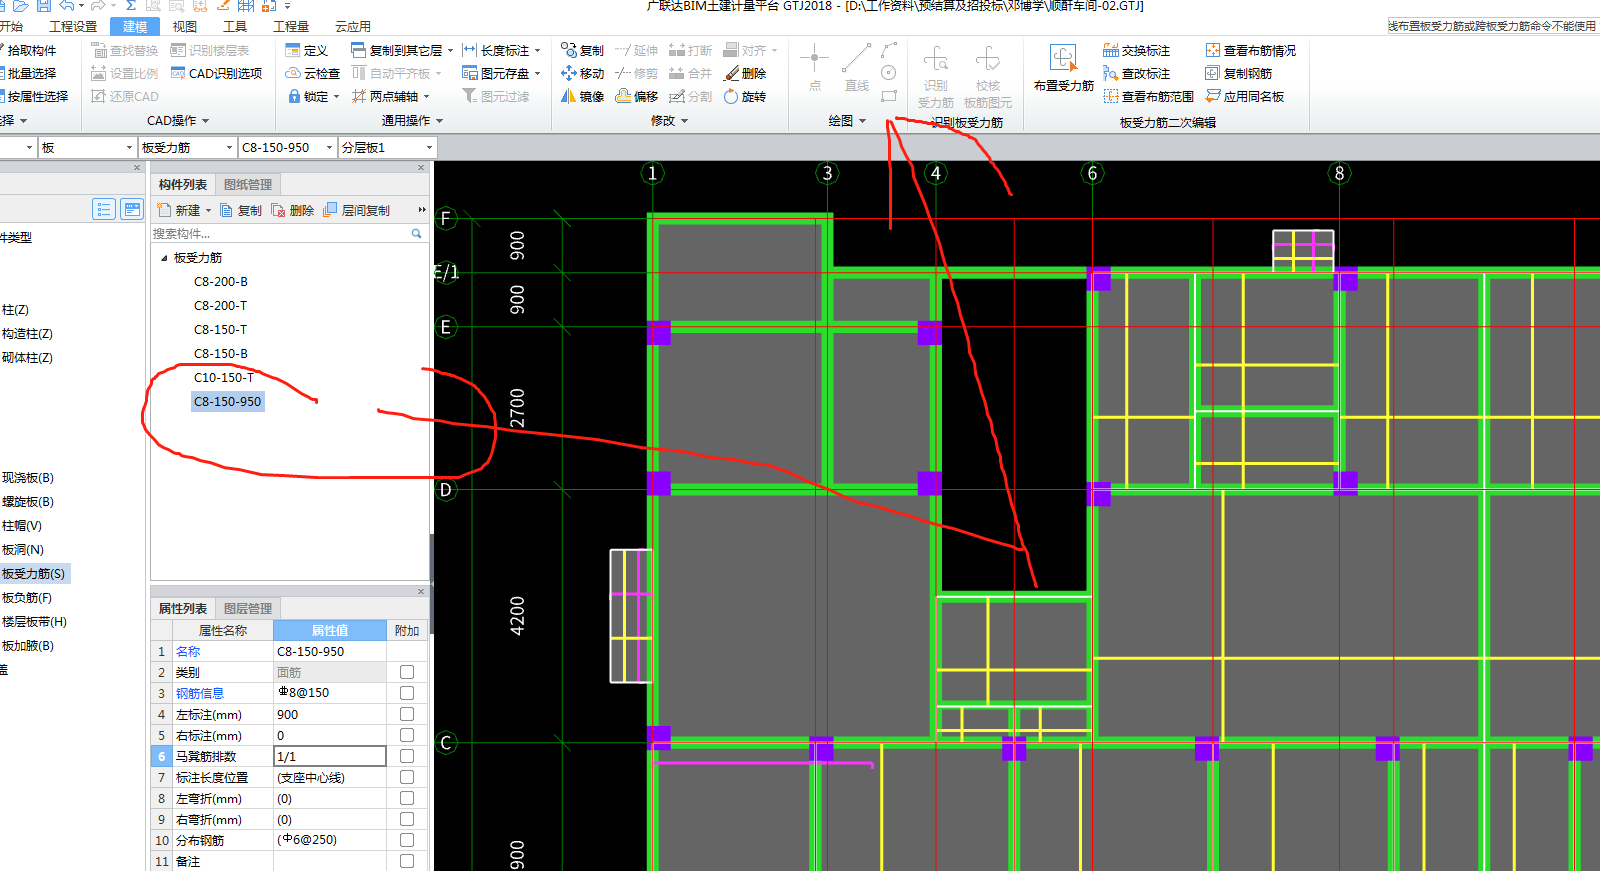Select 楼层板带(H) in the left navigation
Image resolution: width=1600 pixels, height=871 pixels.
click(34, 621)
